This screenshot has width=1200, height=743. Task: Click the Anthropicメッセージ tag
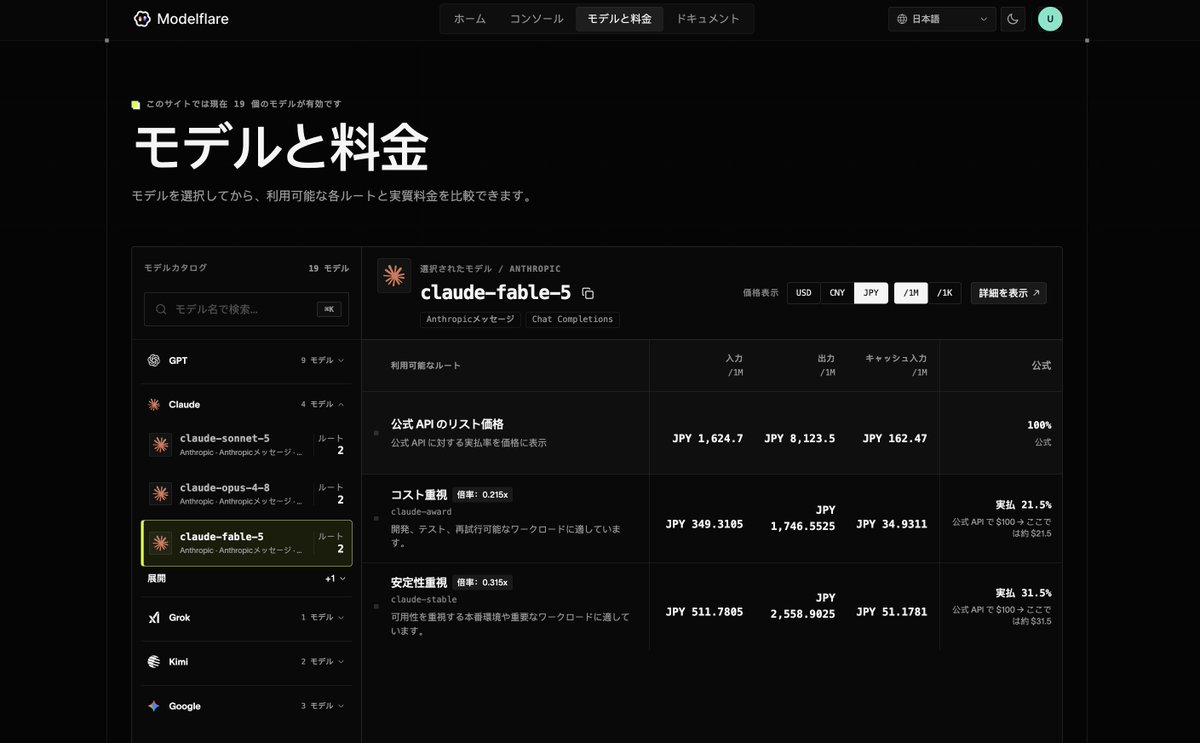pos(470,319)
